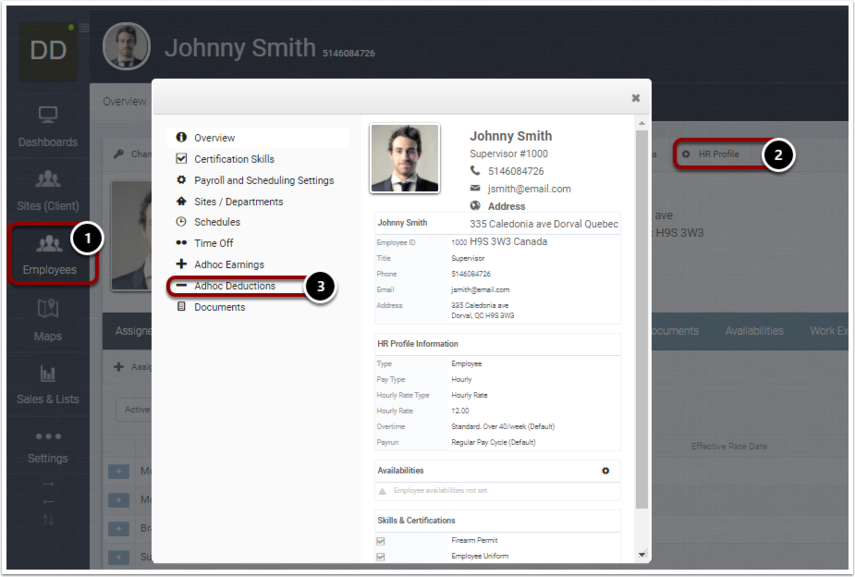Click the Sites / Departments home icon

(x=181, y=201)
